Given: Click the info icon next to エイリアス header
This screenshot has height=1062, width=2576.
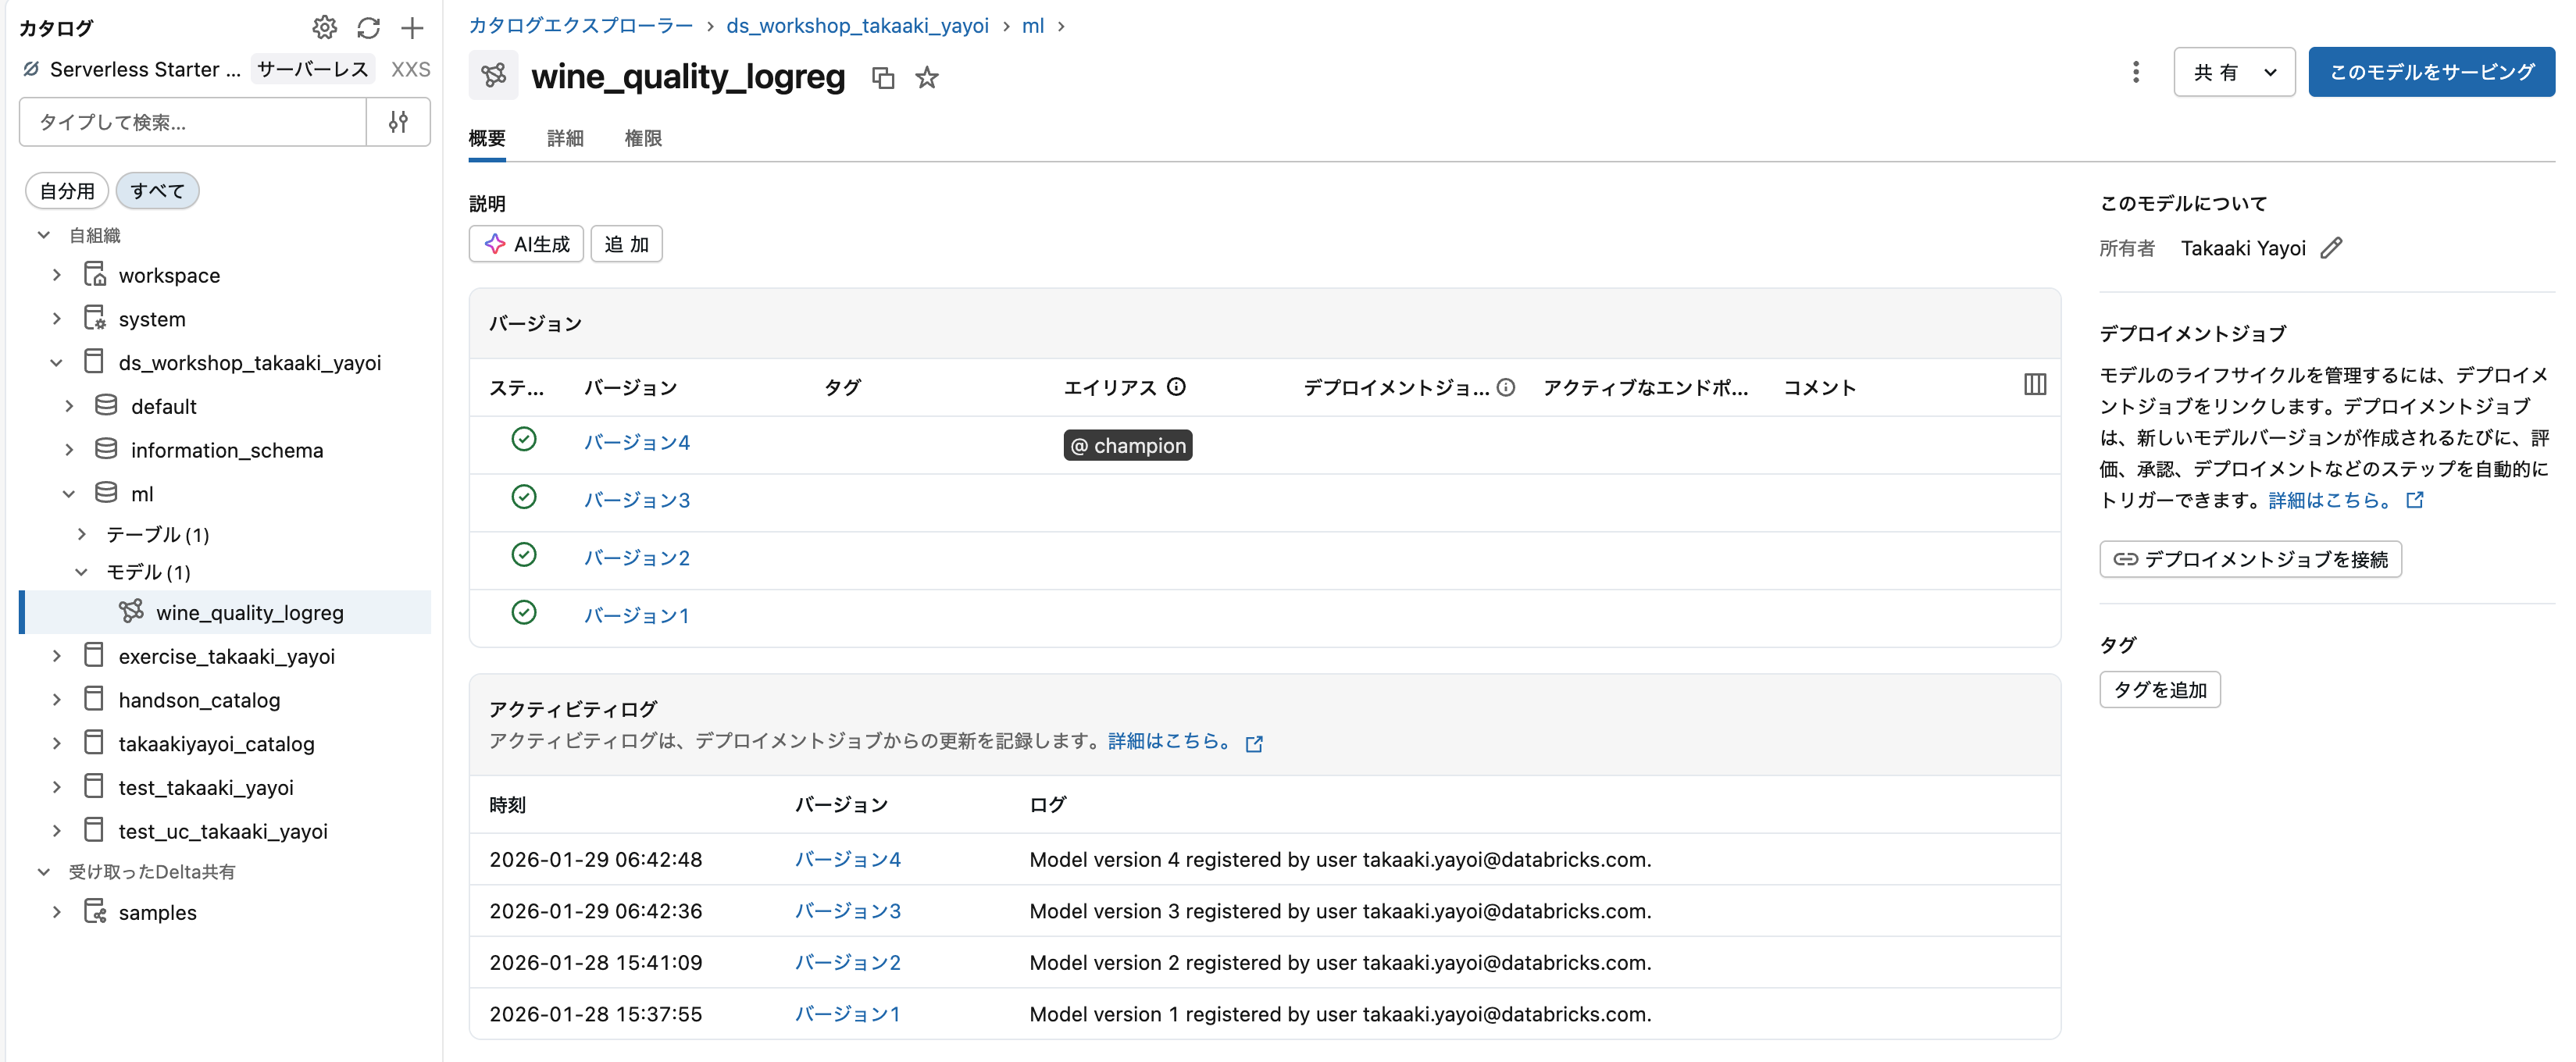Looking at the screenshot, I should (x=1177, y=386).
